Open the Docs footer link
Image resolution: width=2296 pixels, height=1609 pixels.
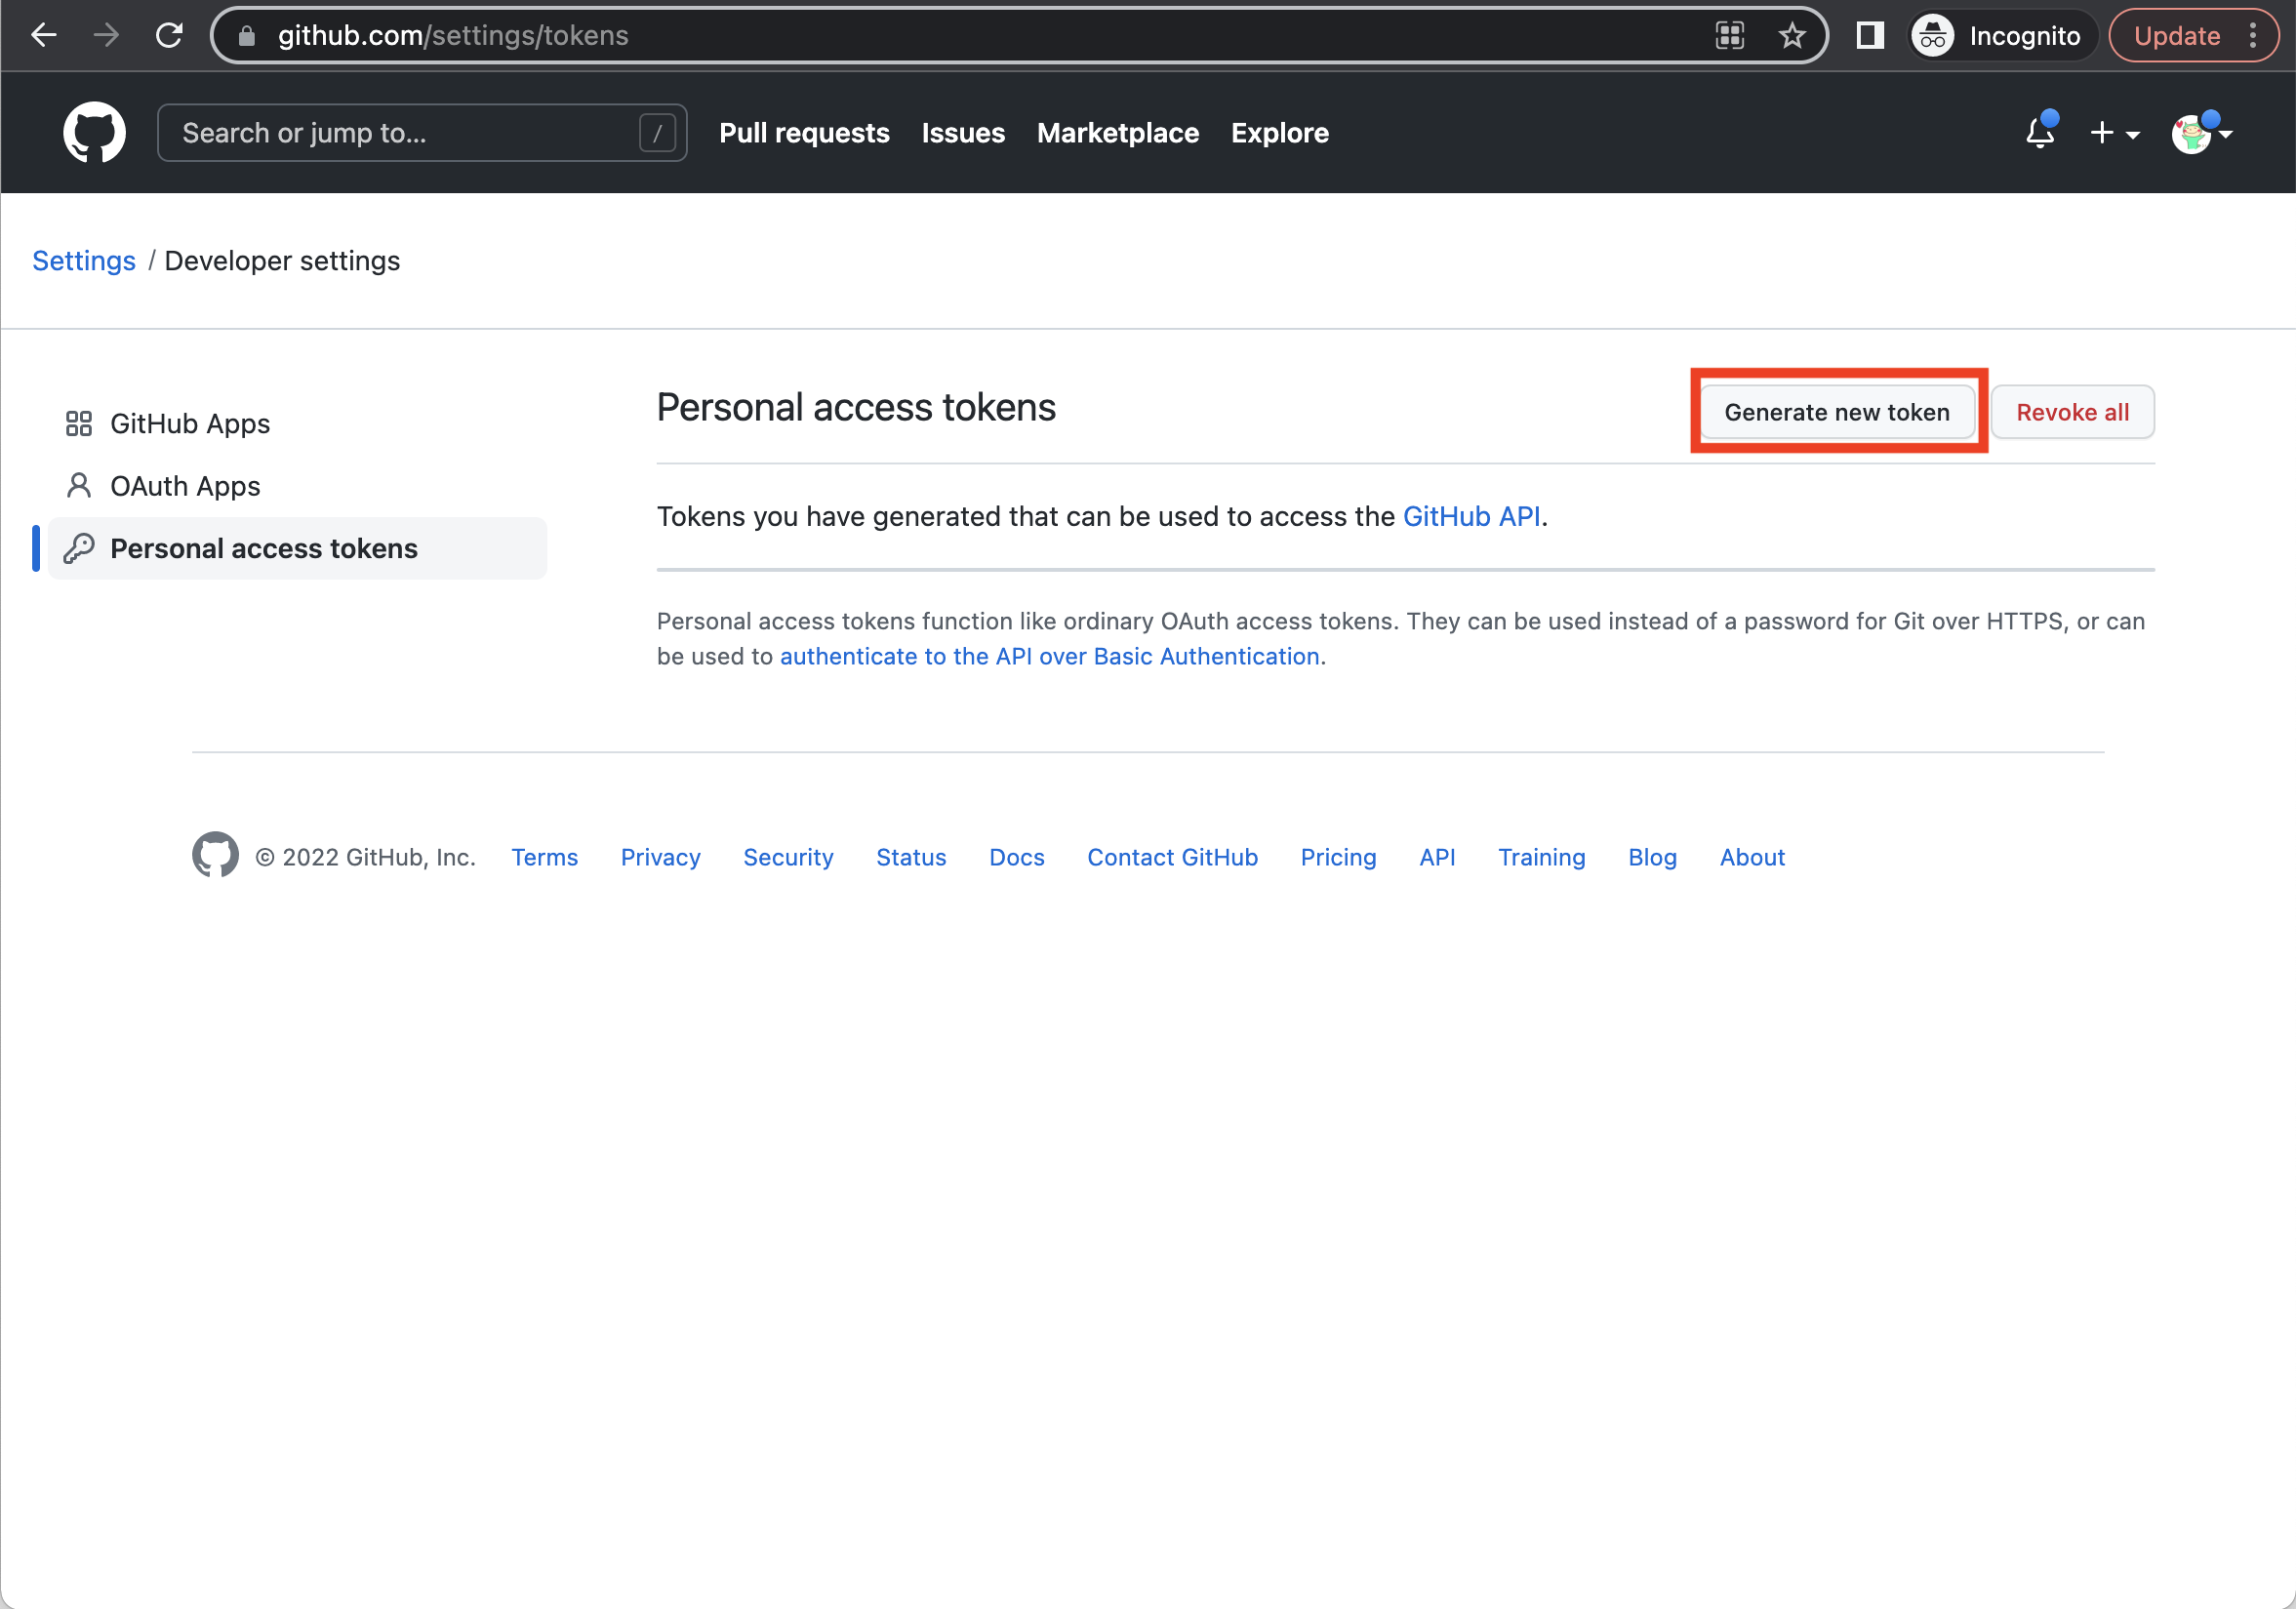1016,857
